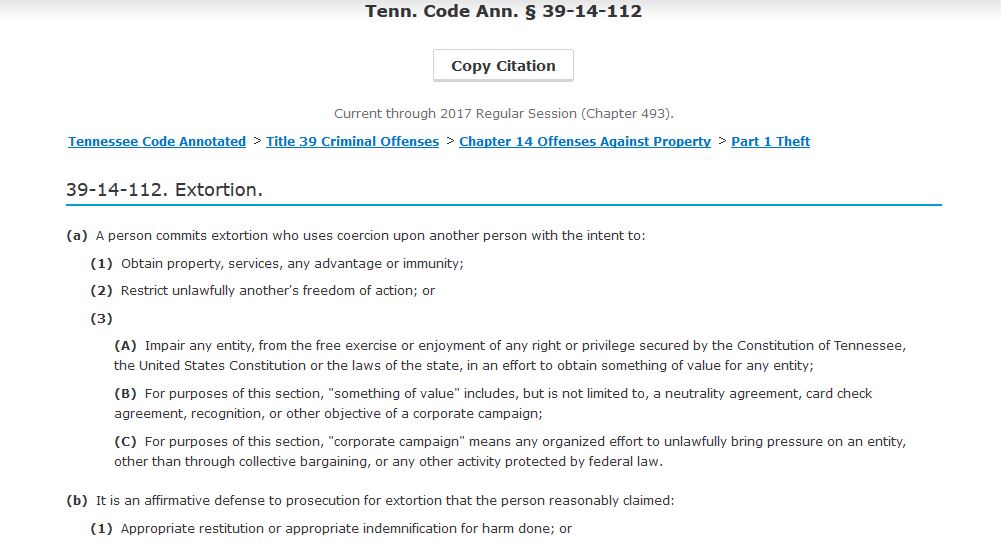Click the Copy Citation button
The height and width of the screenshot is (545, 1001).
(503, 66)
